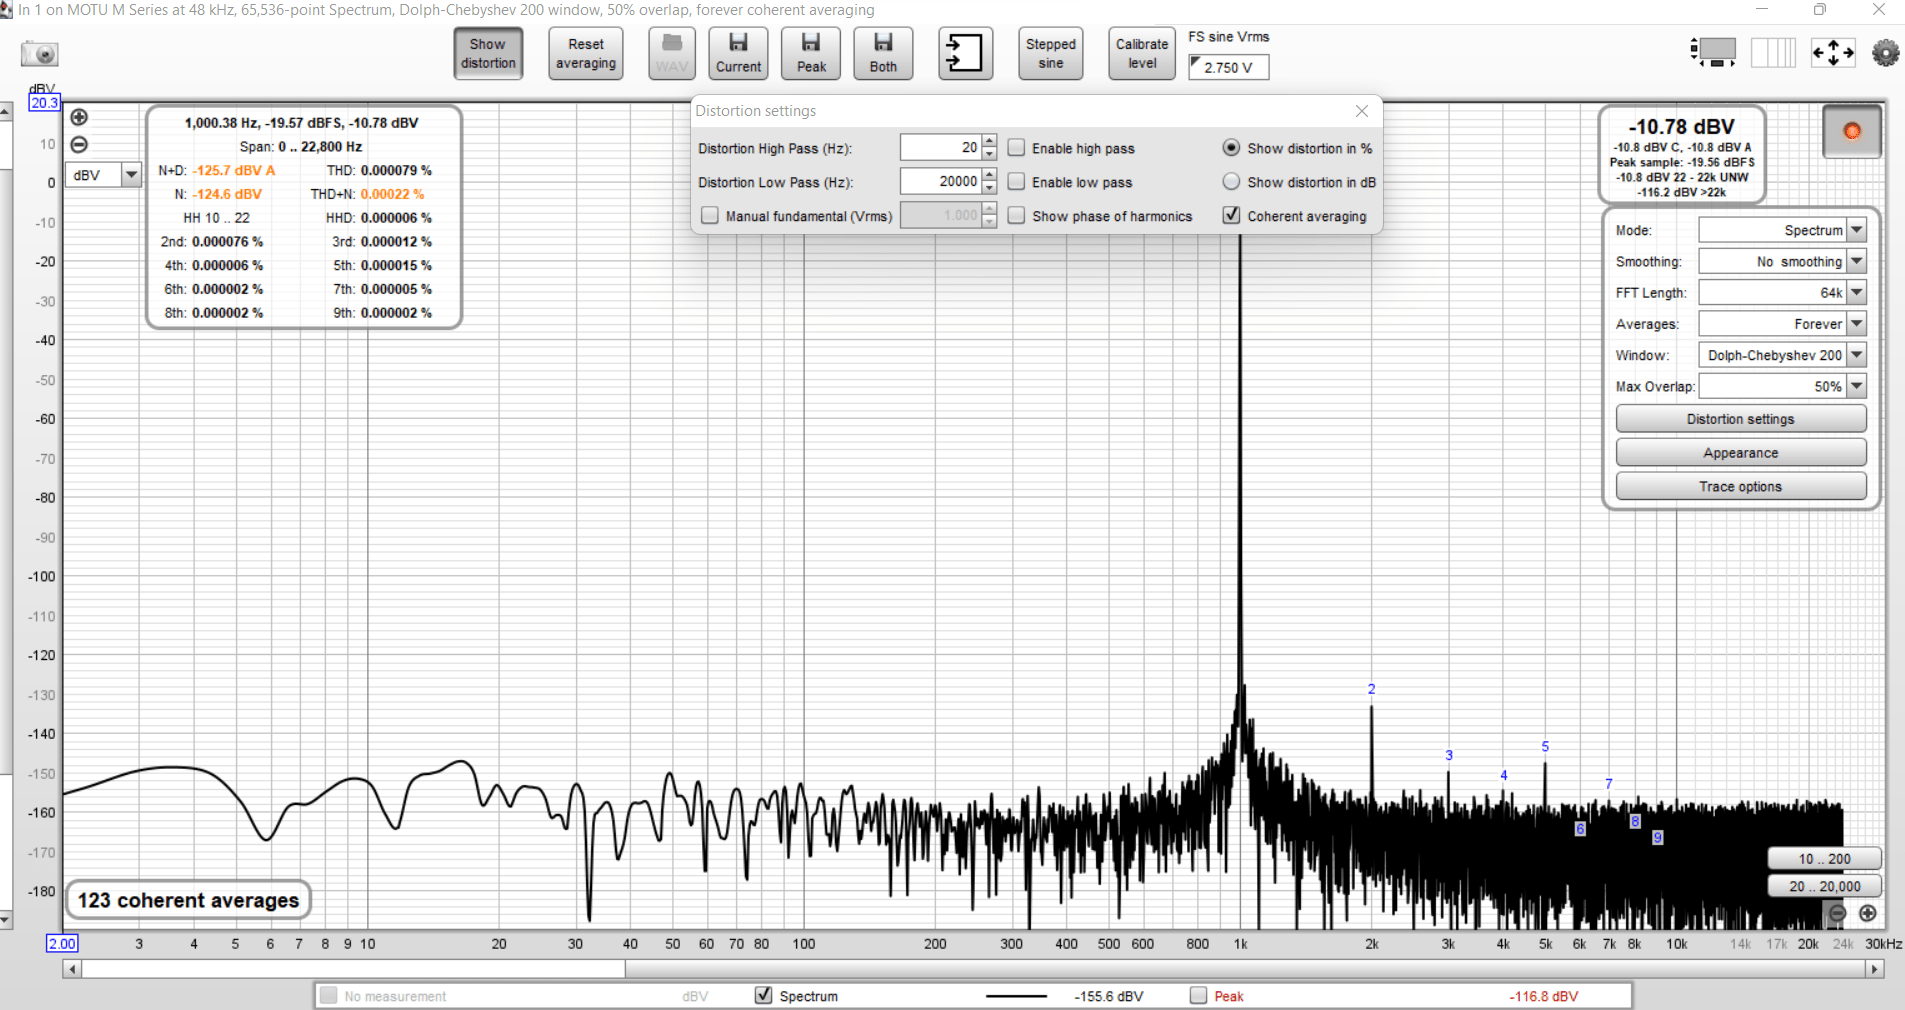Select Show distortion in %
This screenshot has height=1010, width=1905.
coord(1231,148)
